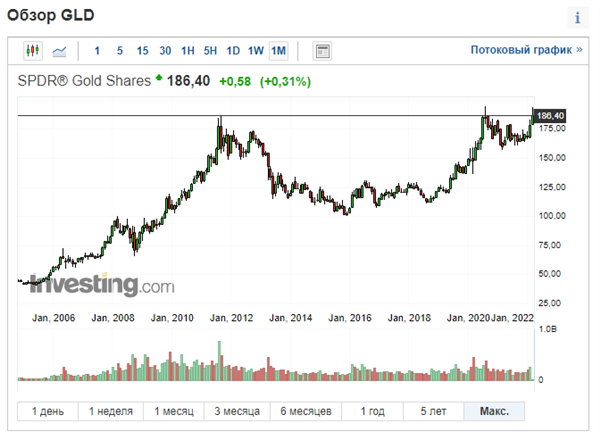Choose the 1 год range tab

(x=372, y=411)
